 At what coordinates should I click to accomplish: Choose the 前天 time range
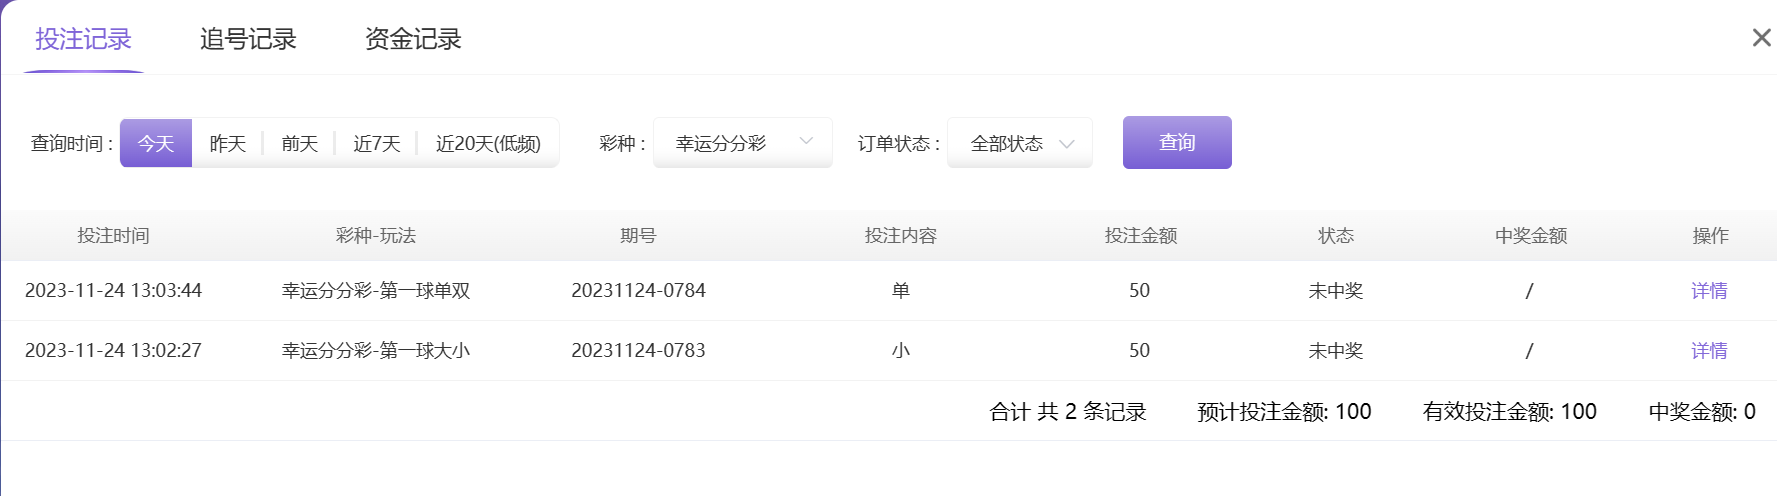(300, 143)
